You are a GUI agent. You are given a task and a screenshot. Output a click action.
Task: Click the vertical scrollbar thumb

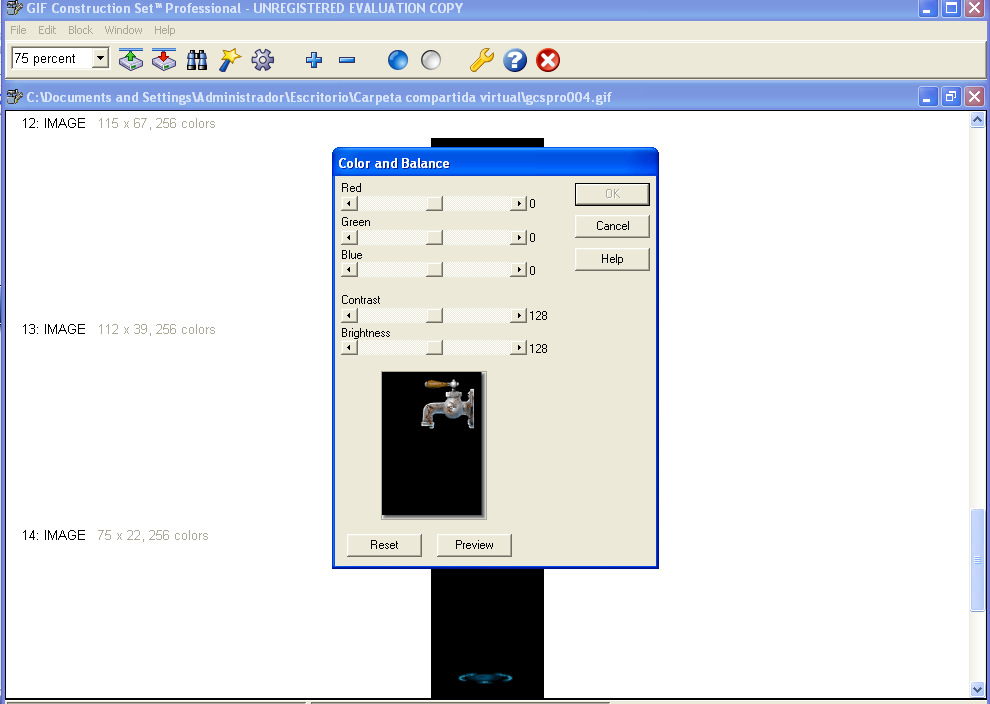[x=977, y=559]
